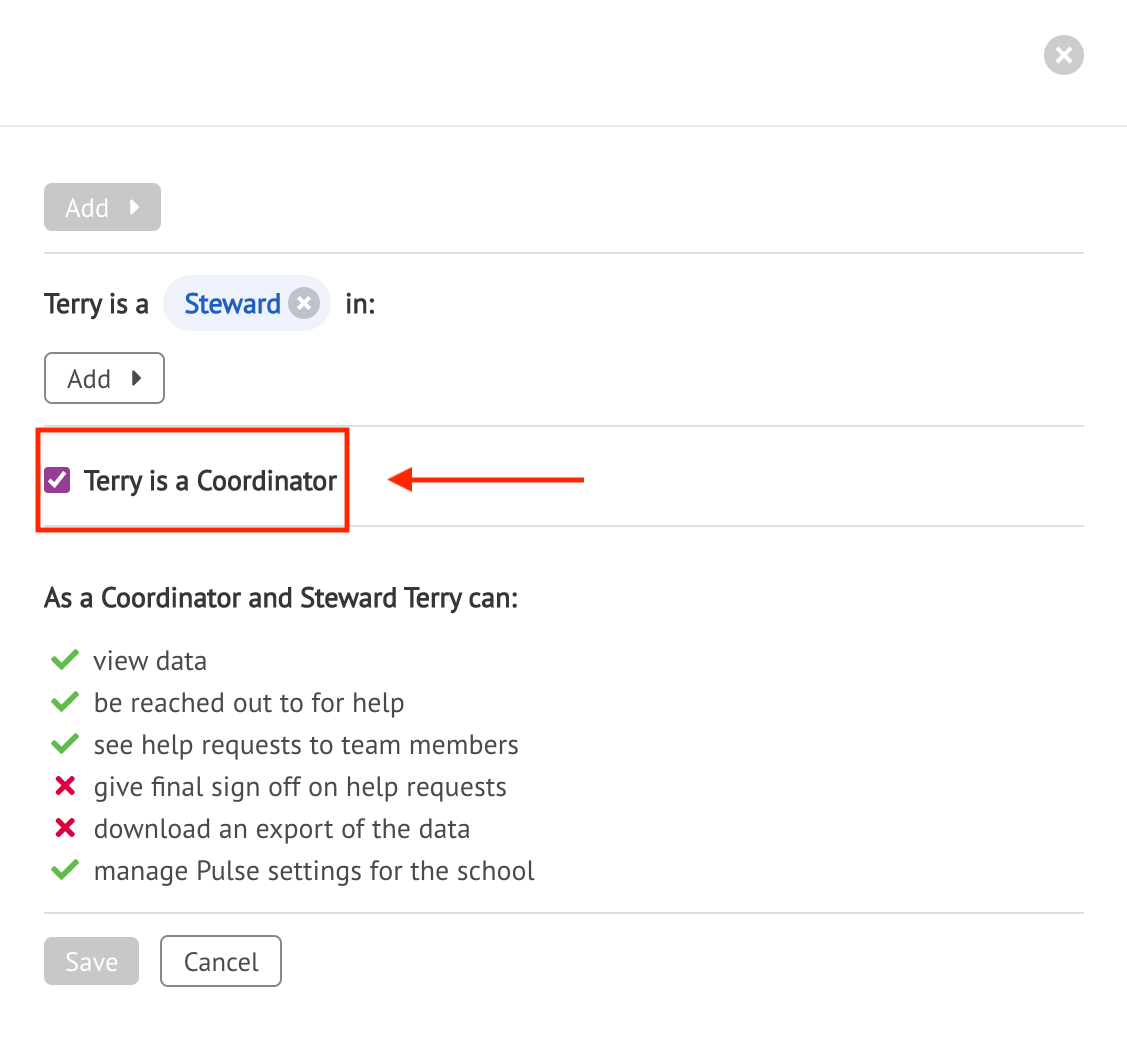
Task: Click the Save button
Action: [91, 961]
